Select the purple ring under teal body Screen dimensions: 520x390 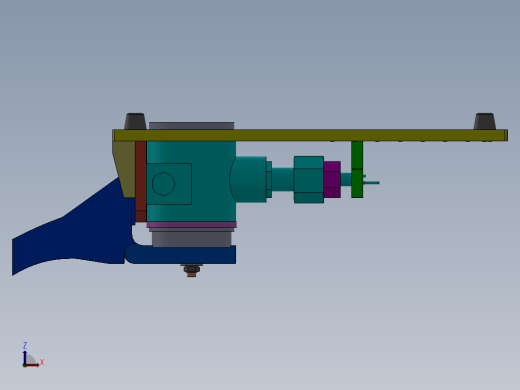[x=192, y=225]
